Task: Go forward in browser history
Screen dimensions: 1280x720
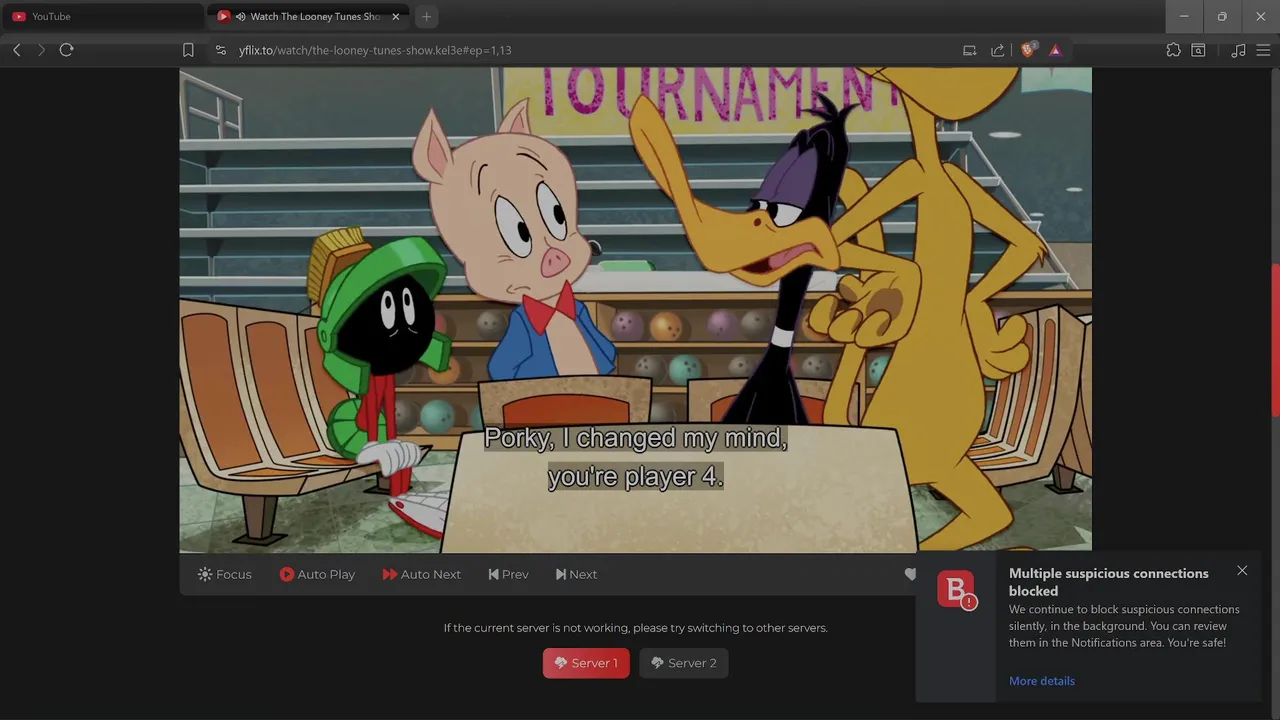Action: (41, 50)
